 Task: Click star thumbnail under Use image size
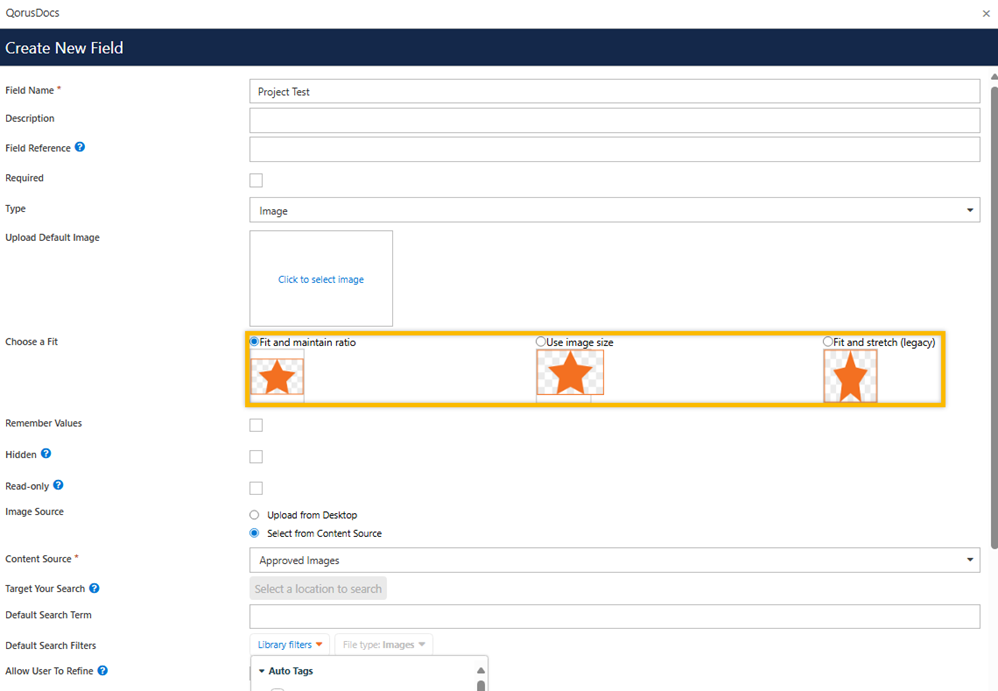pyautogui.click(x=570, y=373)
